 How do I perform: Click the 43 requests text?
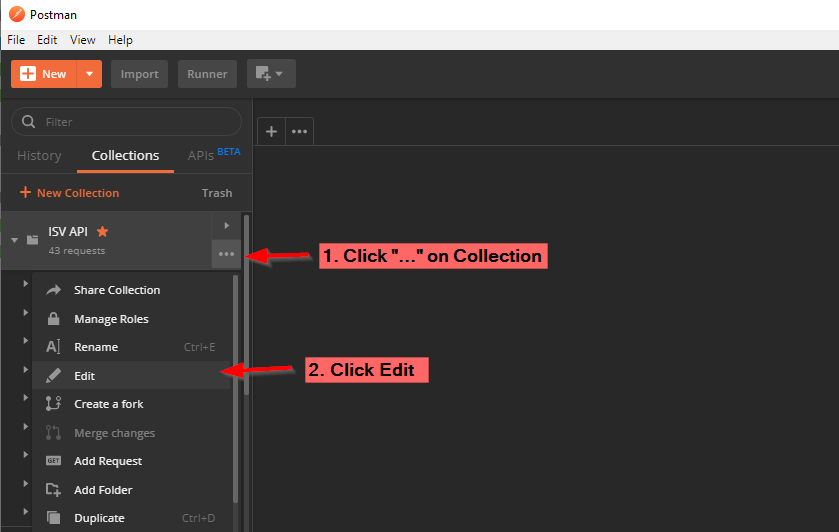[x=77, y=250]
